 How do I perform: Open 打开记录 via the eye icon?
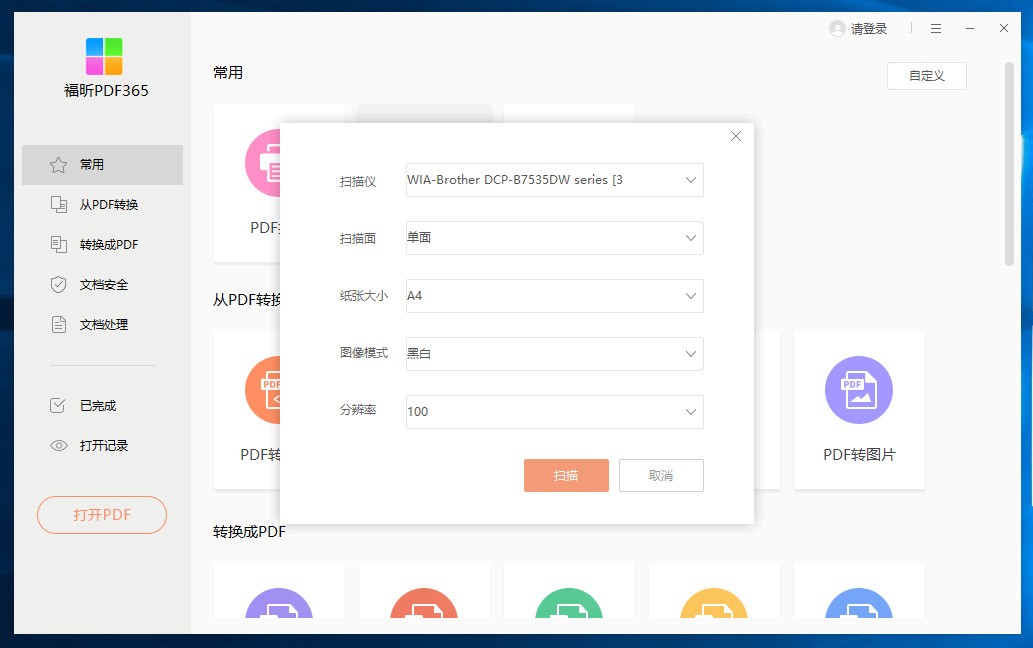58,445
